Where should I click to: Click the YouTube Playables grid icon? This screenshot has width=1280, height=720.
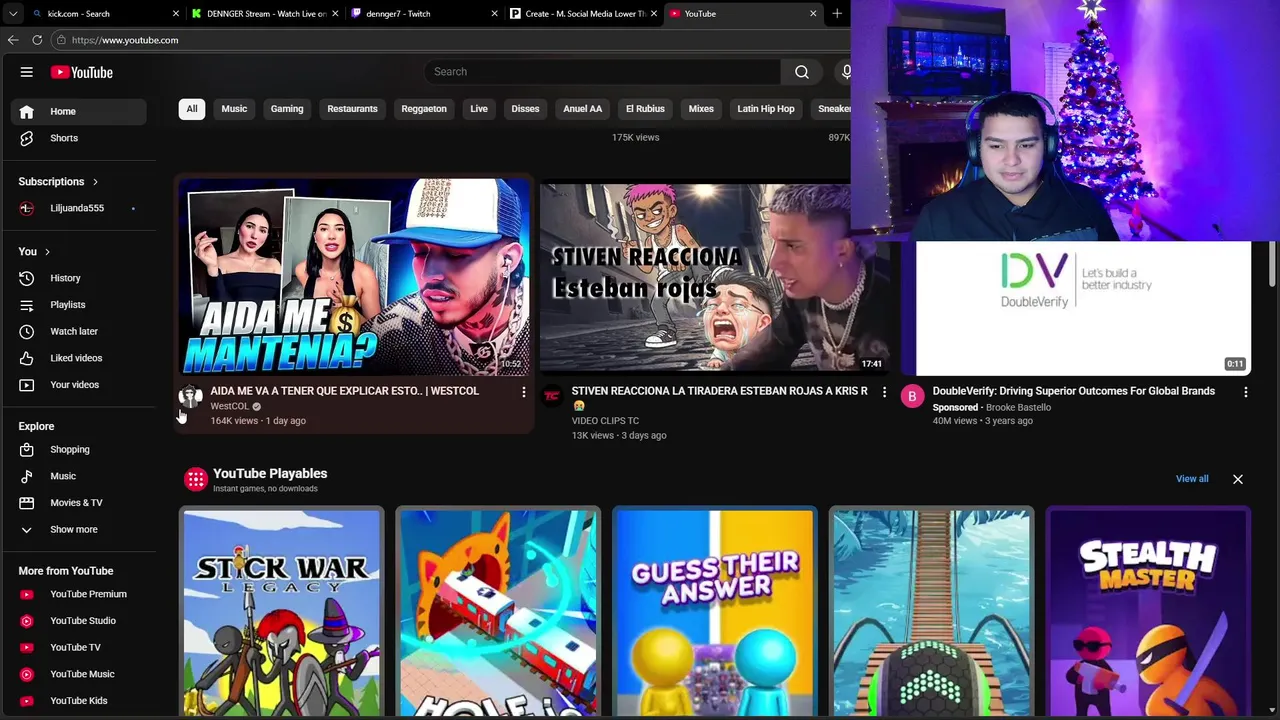pyautogui.click(x=195, y=480)
